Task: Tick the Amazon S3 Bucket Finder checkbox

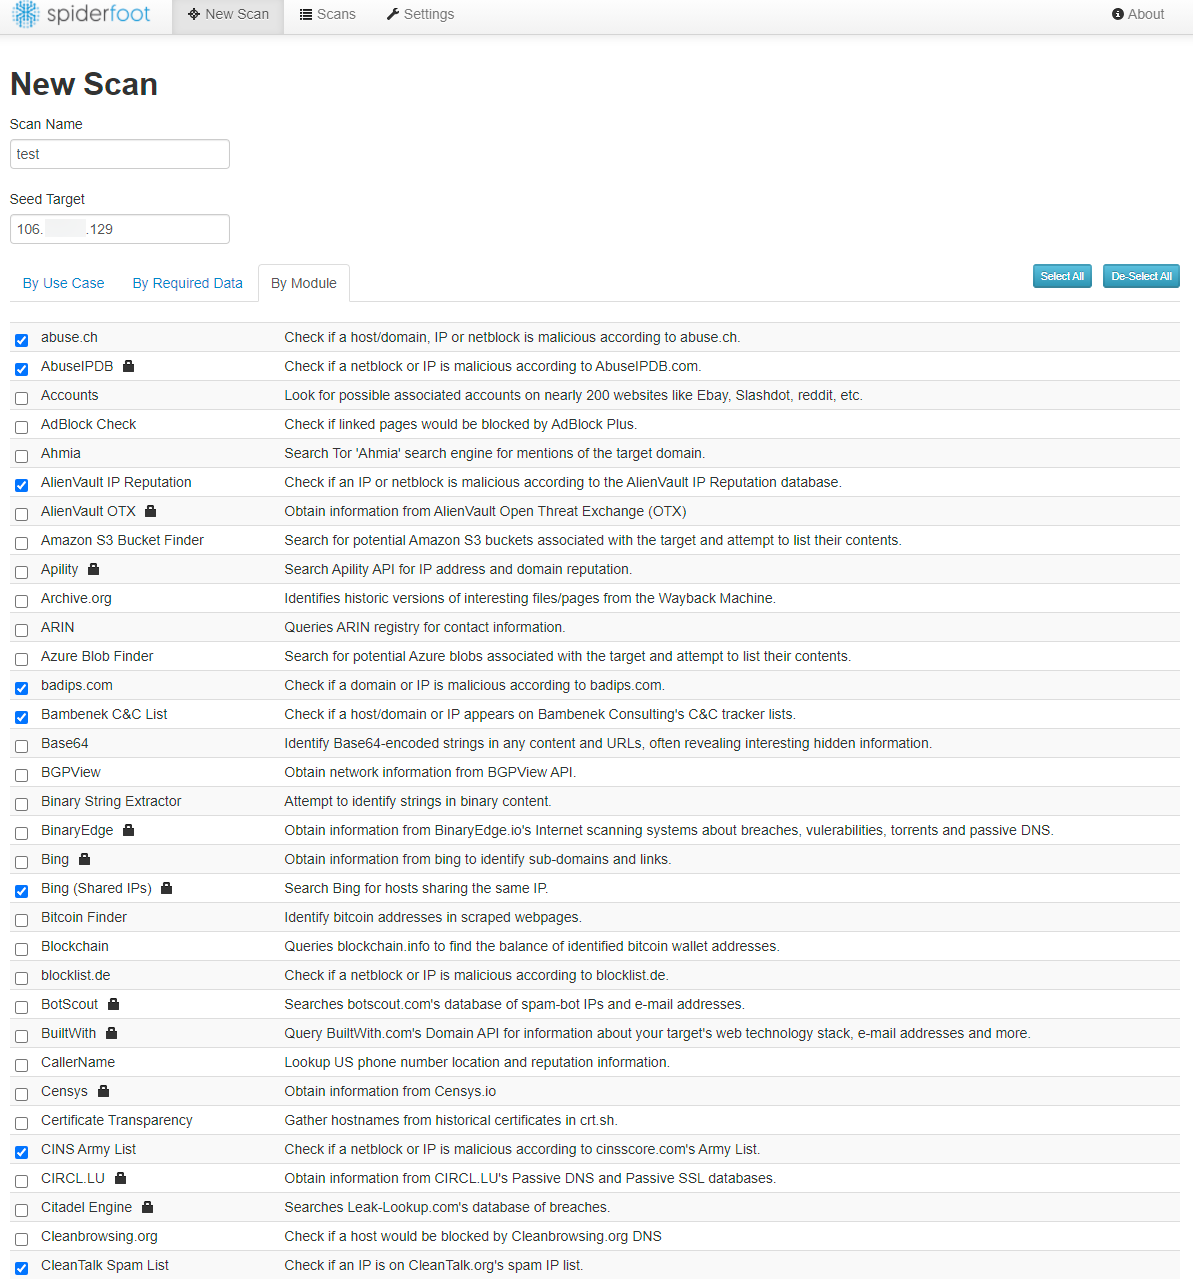Action: coord(21,543)
